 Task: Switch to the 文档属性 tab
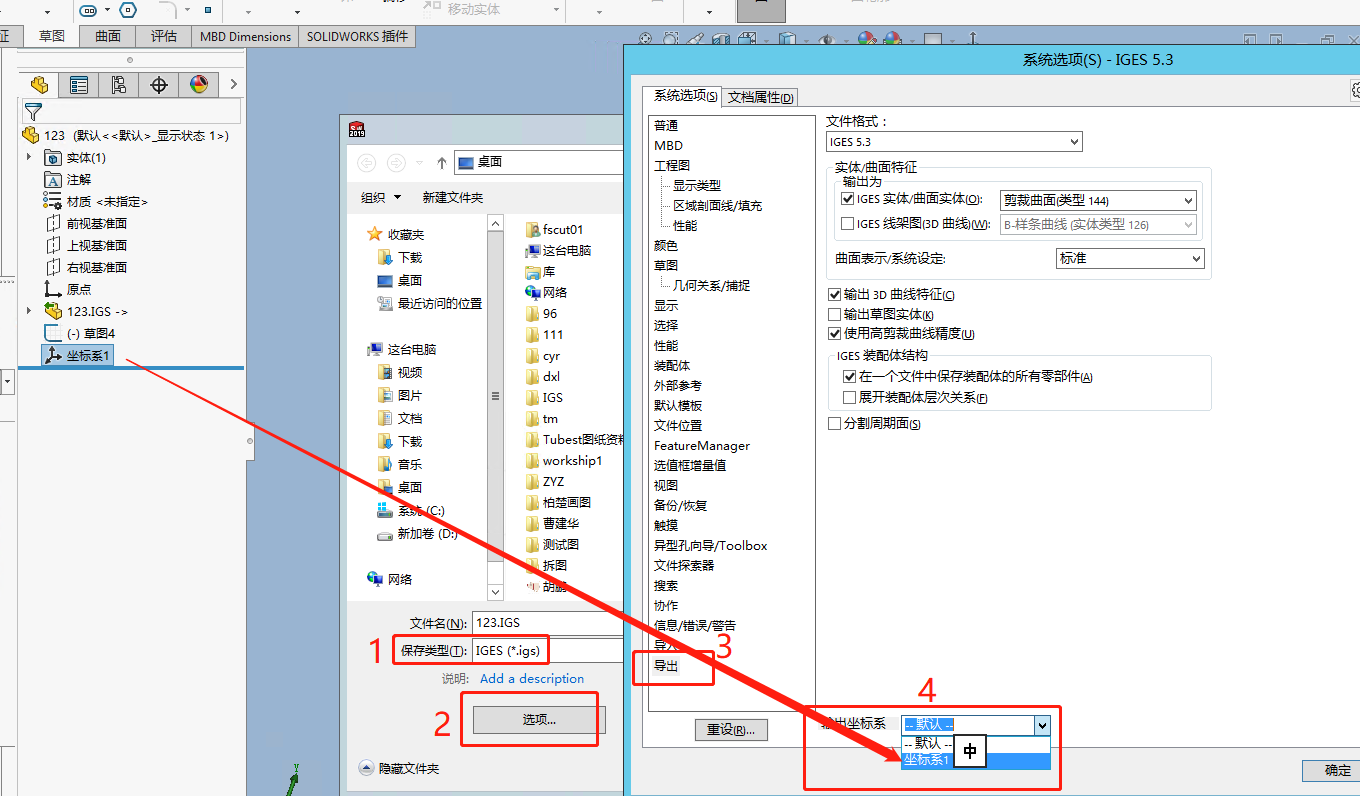(x=760, y=97)
